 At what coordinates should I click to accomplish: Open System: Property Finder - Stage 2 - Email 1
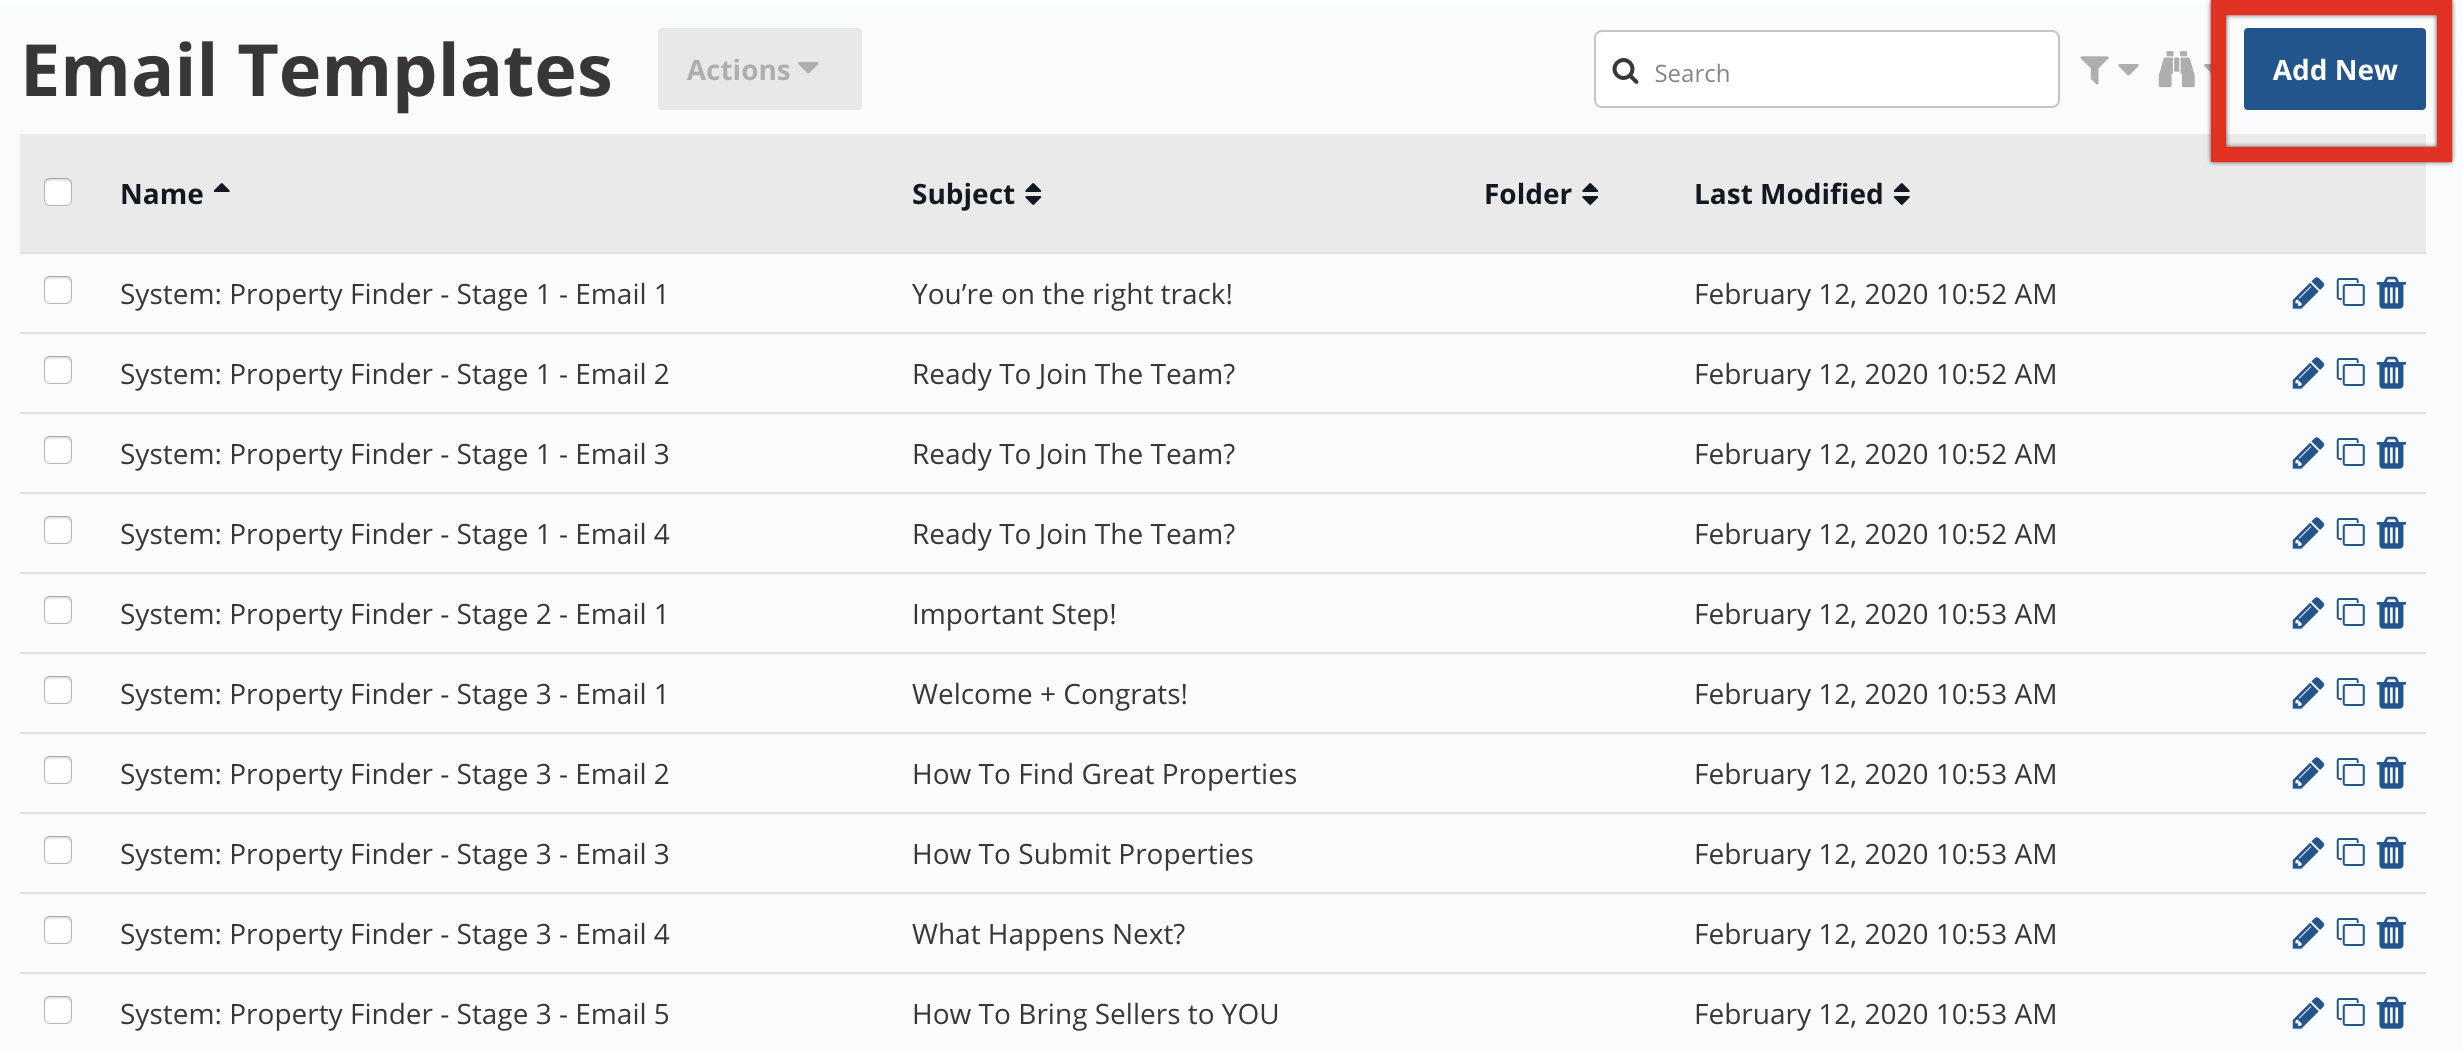tap(393, 614)
